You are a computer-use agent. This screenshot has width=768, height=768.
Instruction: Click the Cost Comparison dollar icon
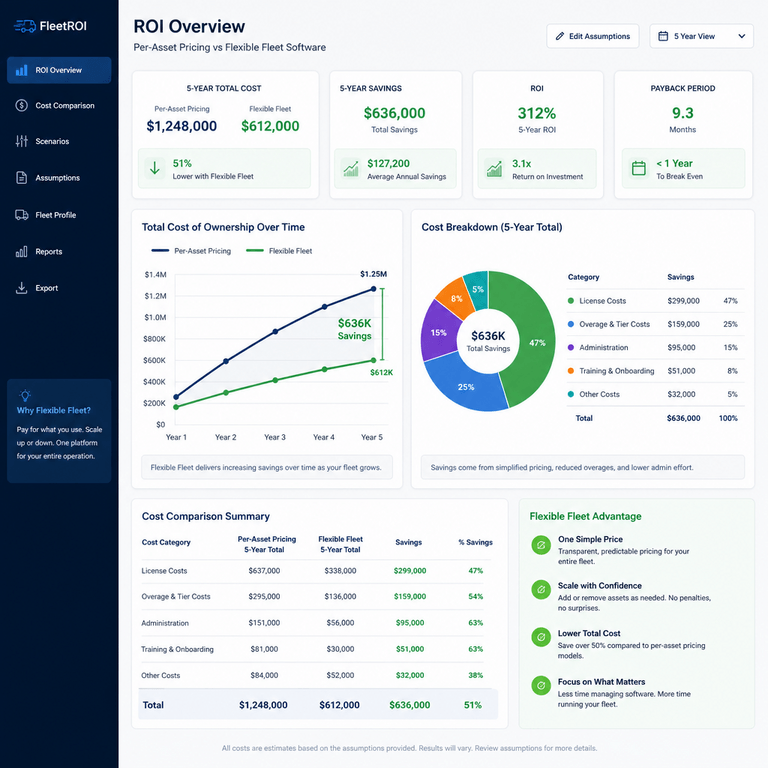click(x=22, y=105)
